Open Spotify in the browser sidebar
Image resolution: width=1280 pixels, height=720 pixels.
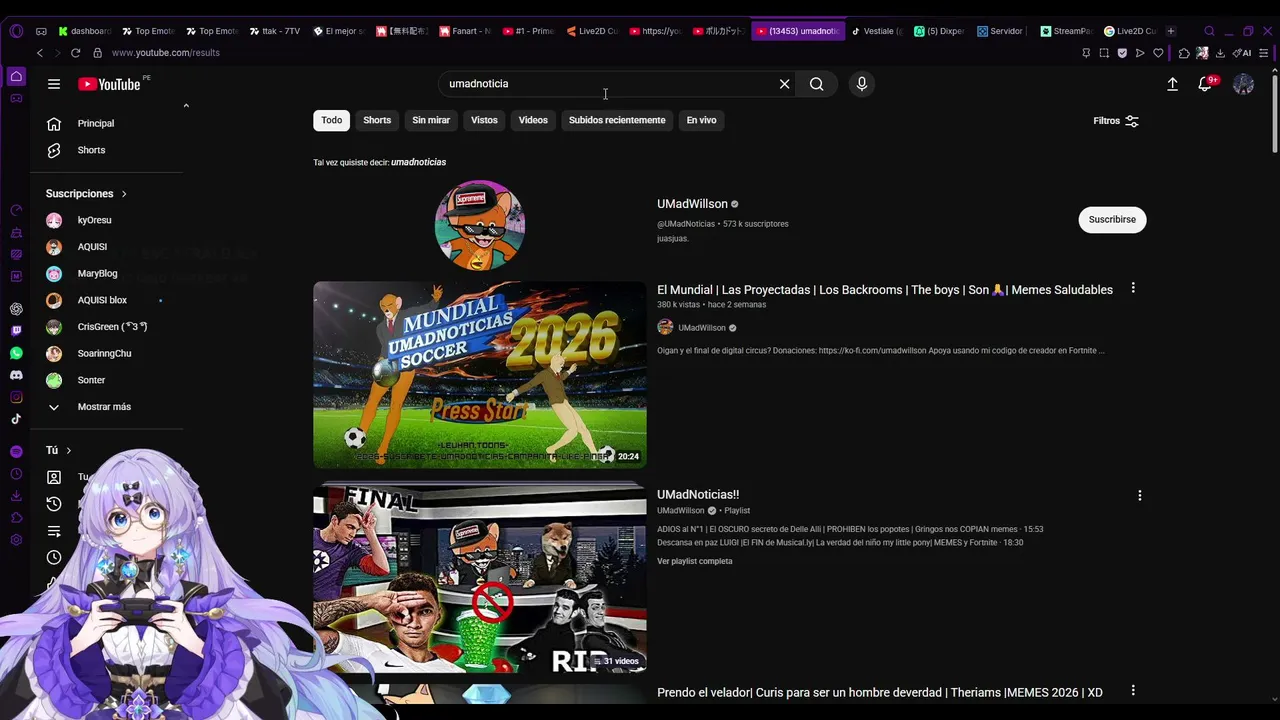(16, 452)
